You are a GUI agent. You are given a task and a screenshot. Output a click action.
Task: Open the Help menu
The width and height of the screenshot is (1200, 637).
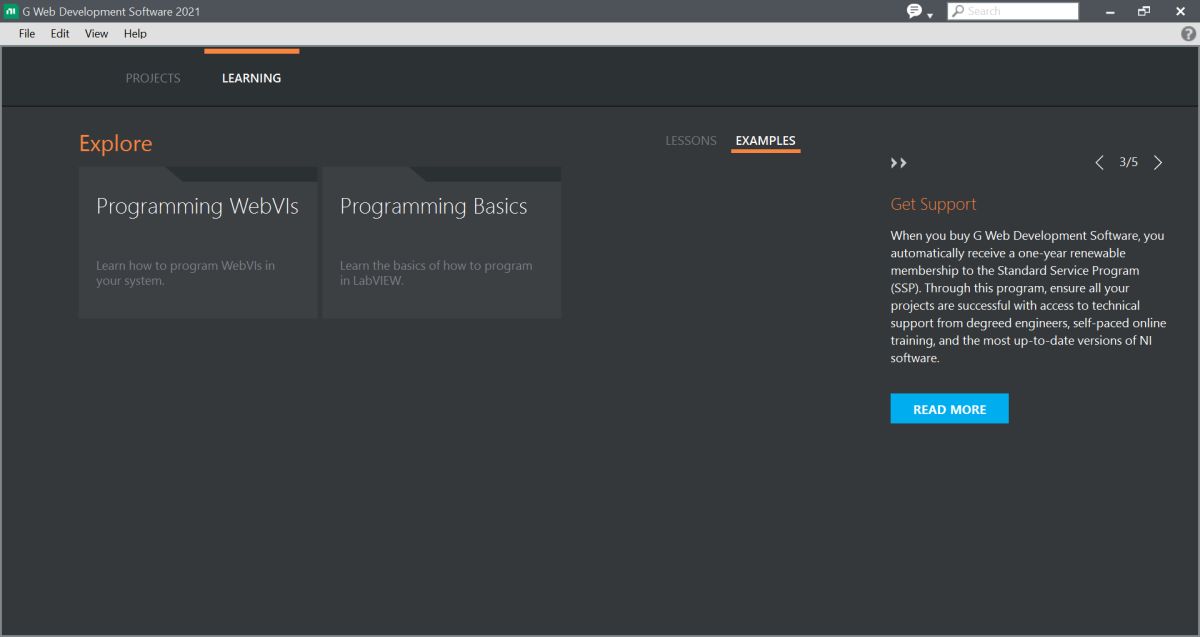coord(135,33)
